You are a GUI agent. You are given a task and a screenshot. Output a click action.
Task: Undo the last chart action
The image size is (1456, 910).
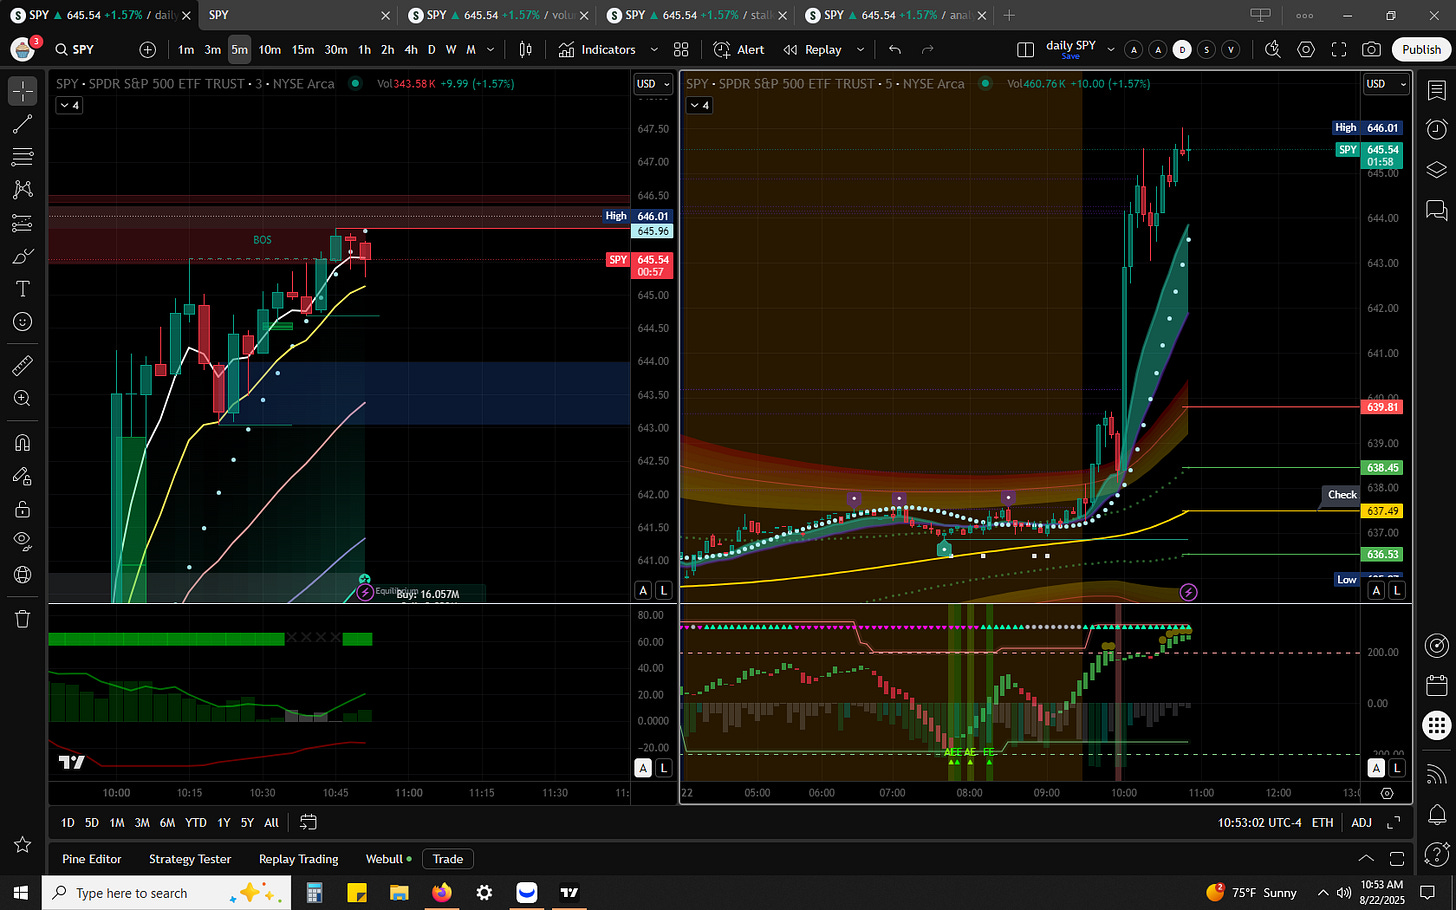[895, 50]
